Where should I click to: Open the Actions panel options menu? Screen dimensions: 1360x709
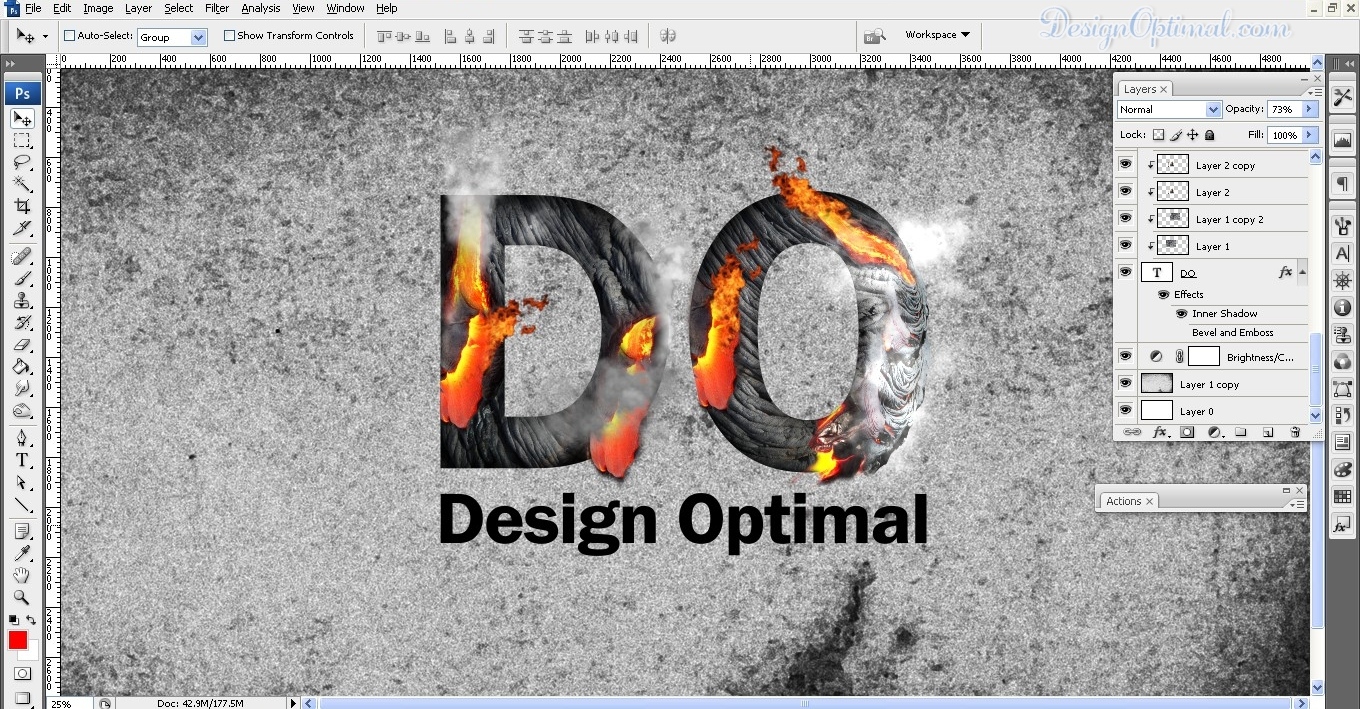click(1298, 505)
